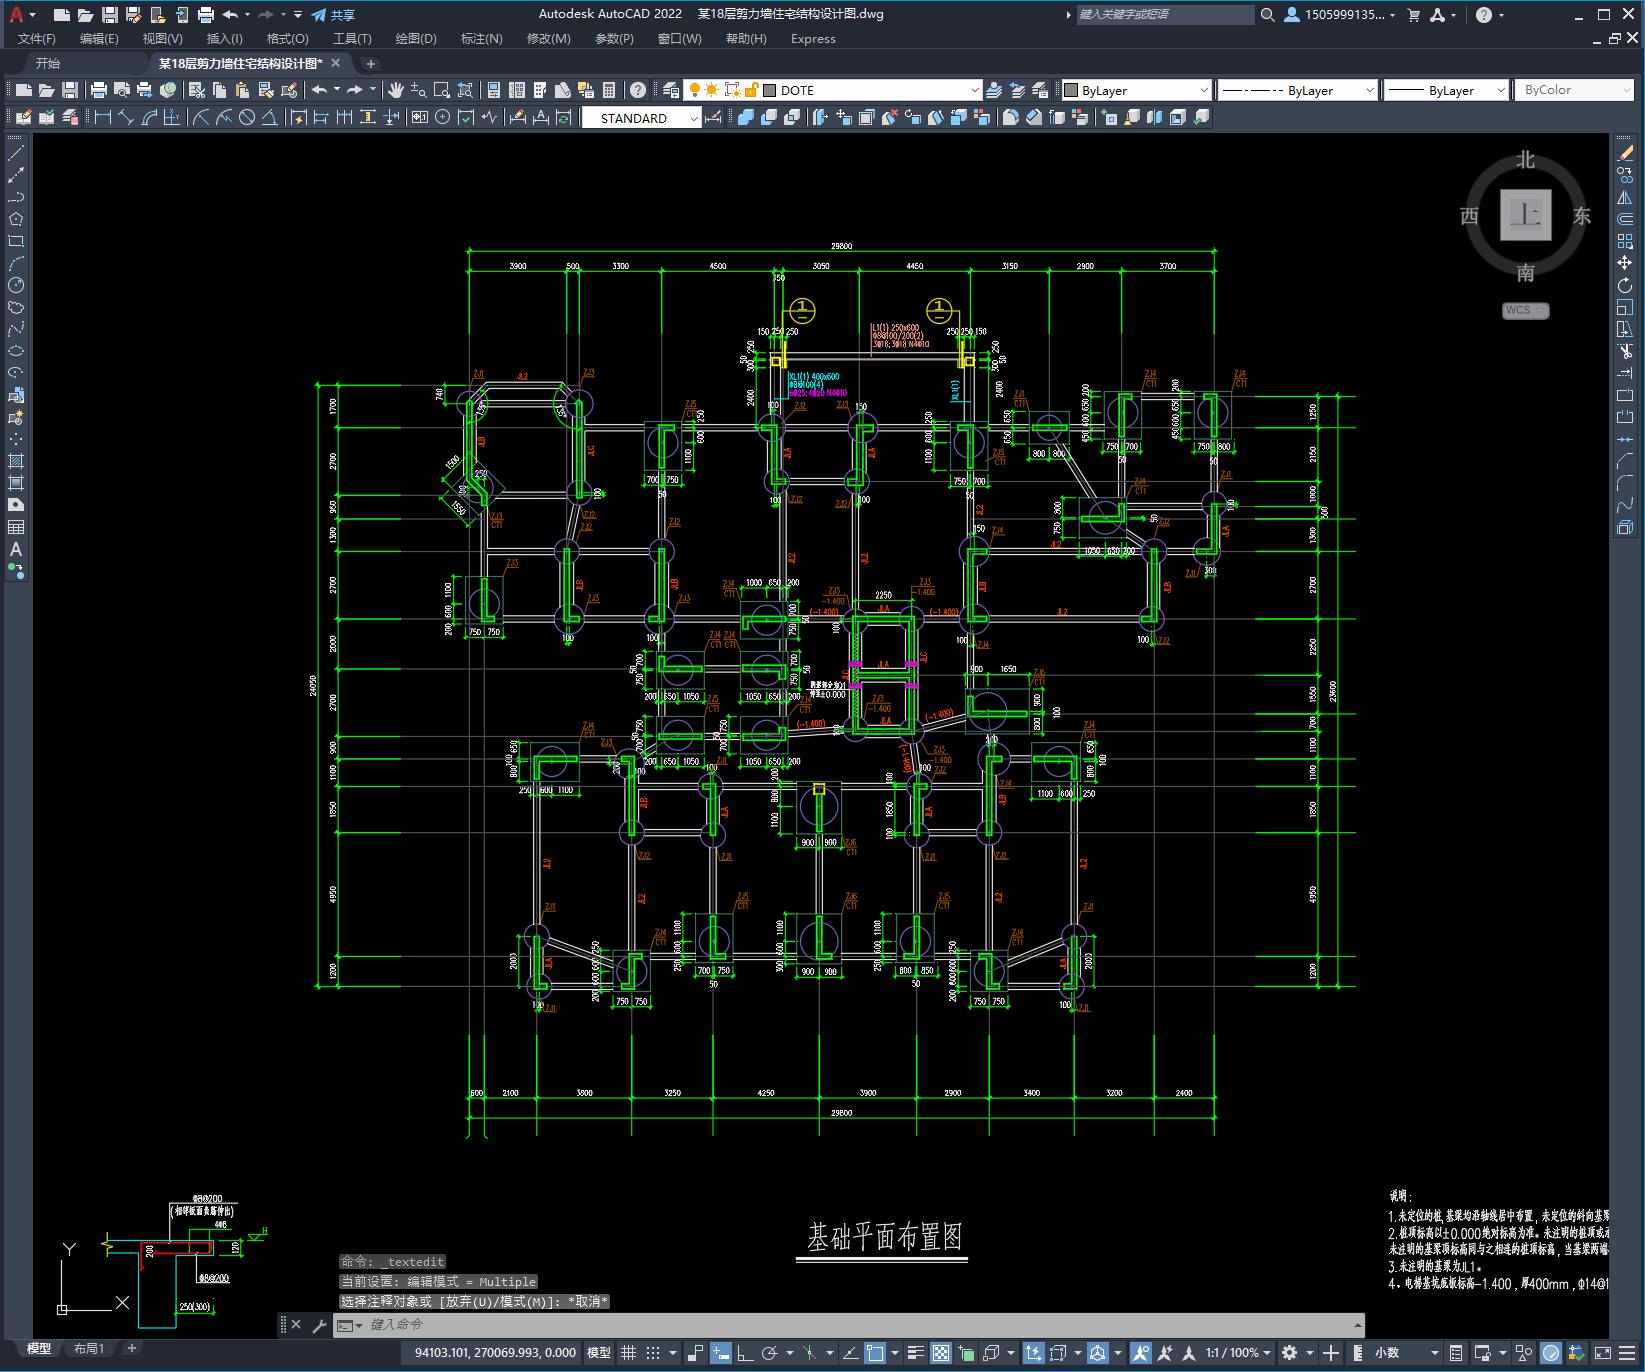Toggle polar tracking in status bar
Viewport: 1645px width, 1372px height.
tap(769, 1353)
